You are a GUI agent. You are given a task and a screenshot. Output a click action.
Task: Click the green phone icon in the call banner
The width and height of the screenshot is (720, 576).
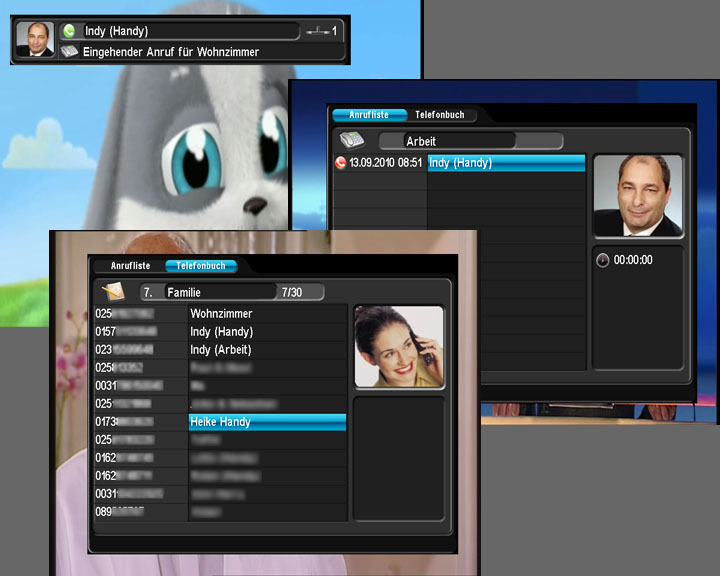(69, 31)
